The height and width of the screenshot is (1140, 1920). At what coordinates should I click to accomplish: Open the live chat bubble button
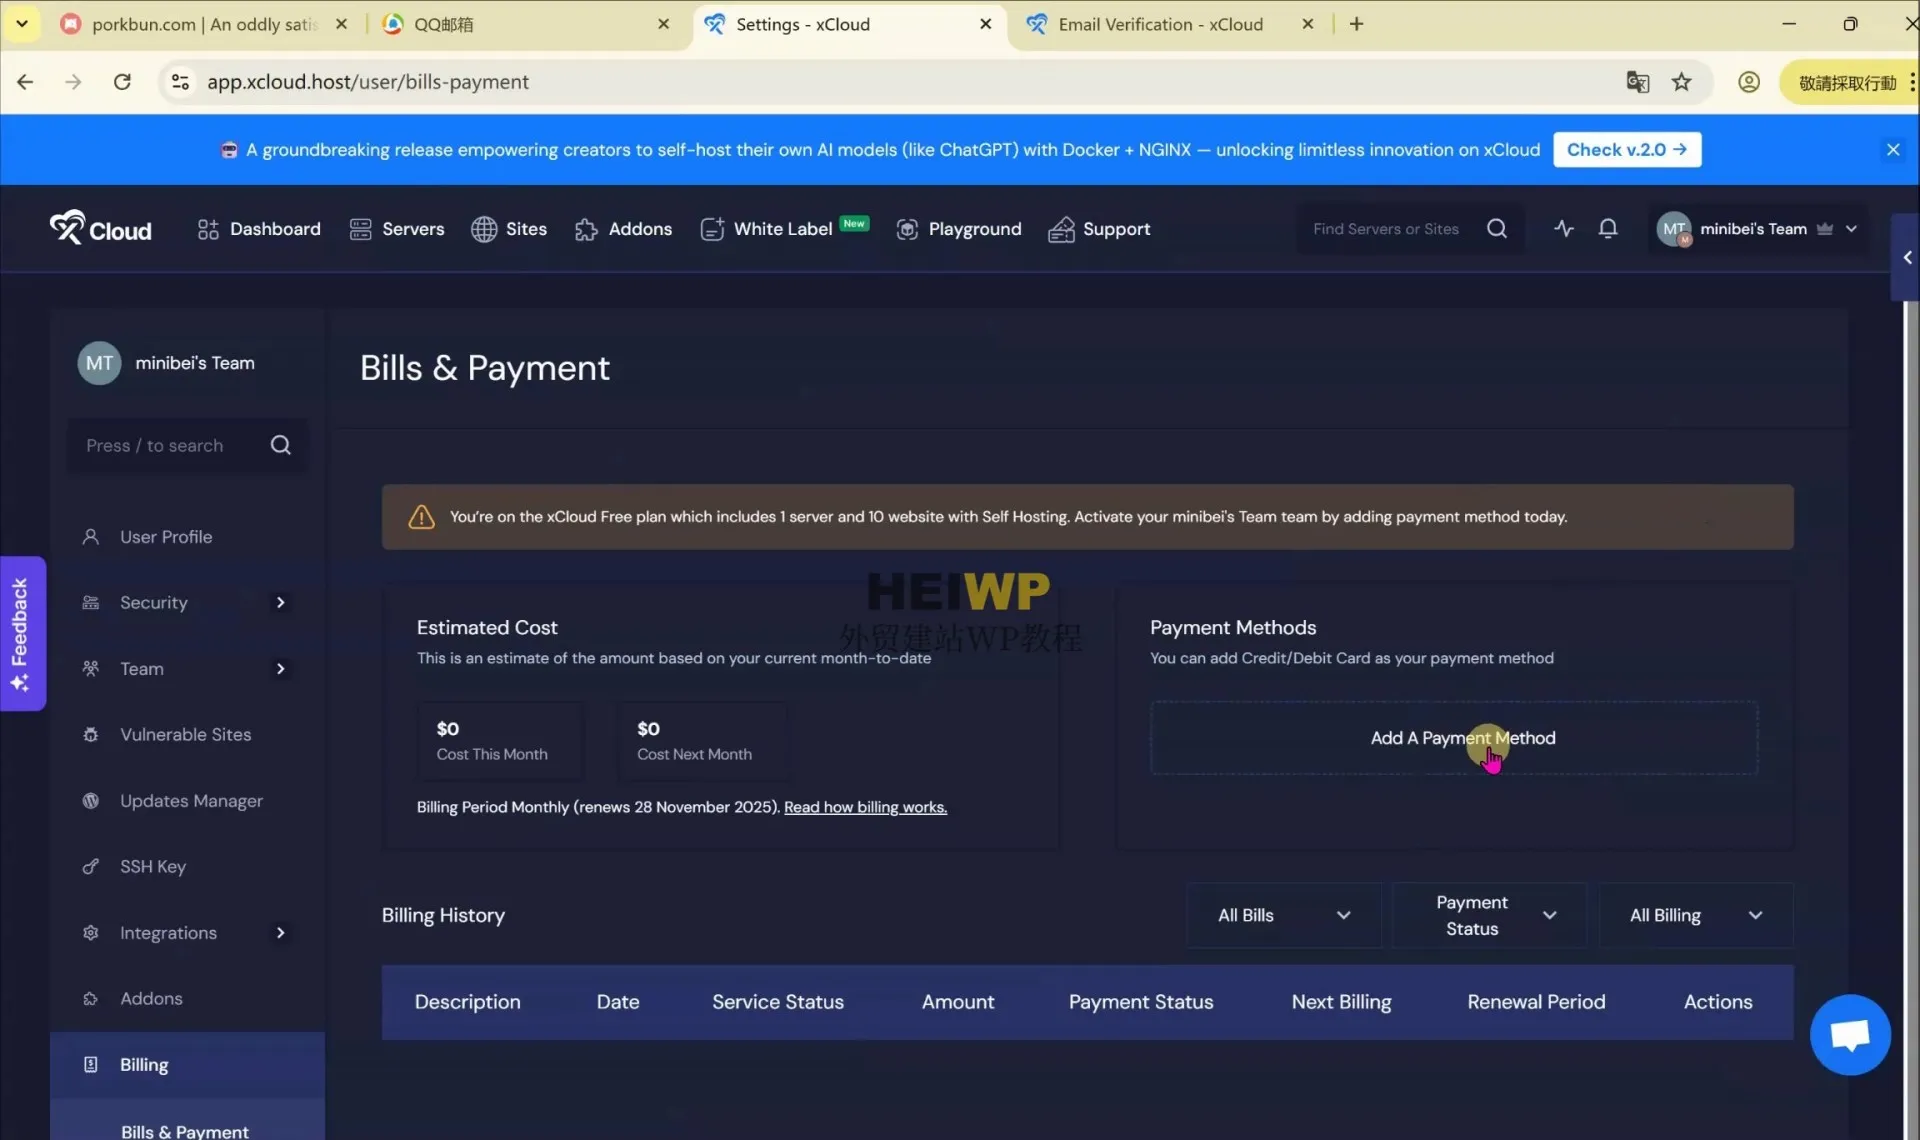tap(1849, 1034)
